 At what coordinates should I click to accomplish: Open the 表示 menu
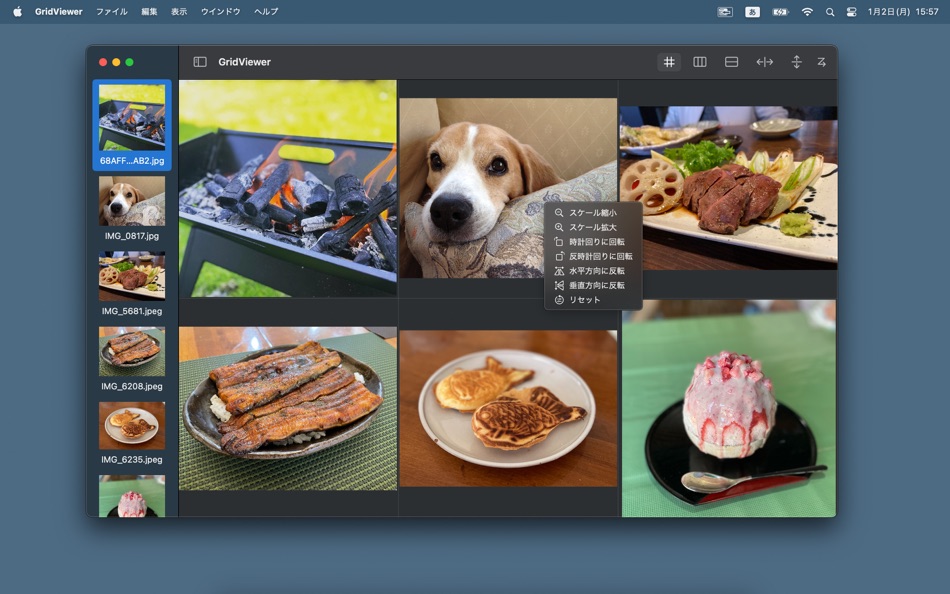[x=179, y=12]
